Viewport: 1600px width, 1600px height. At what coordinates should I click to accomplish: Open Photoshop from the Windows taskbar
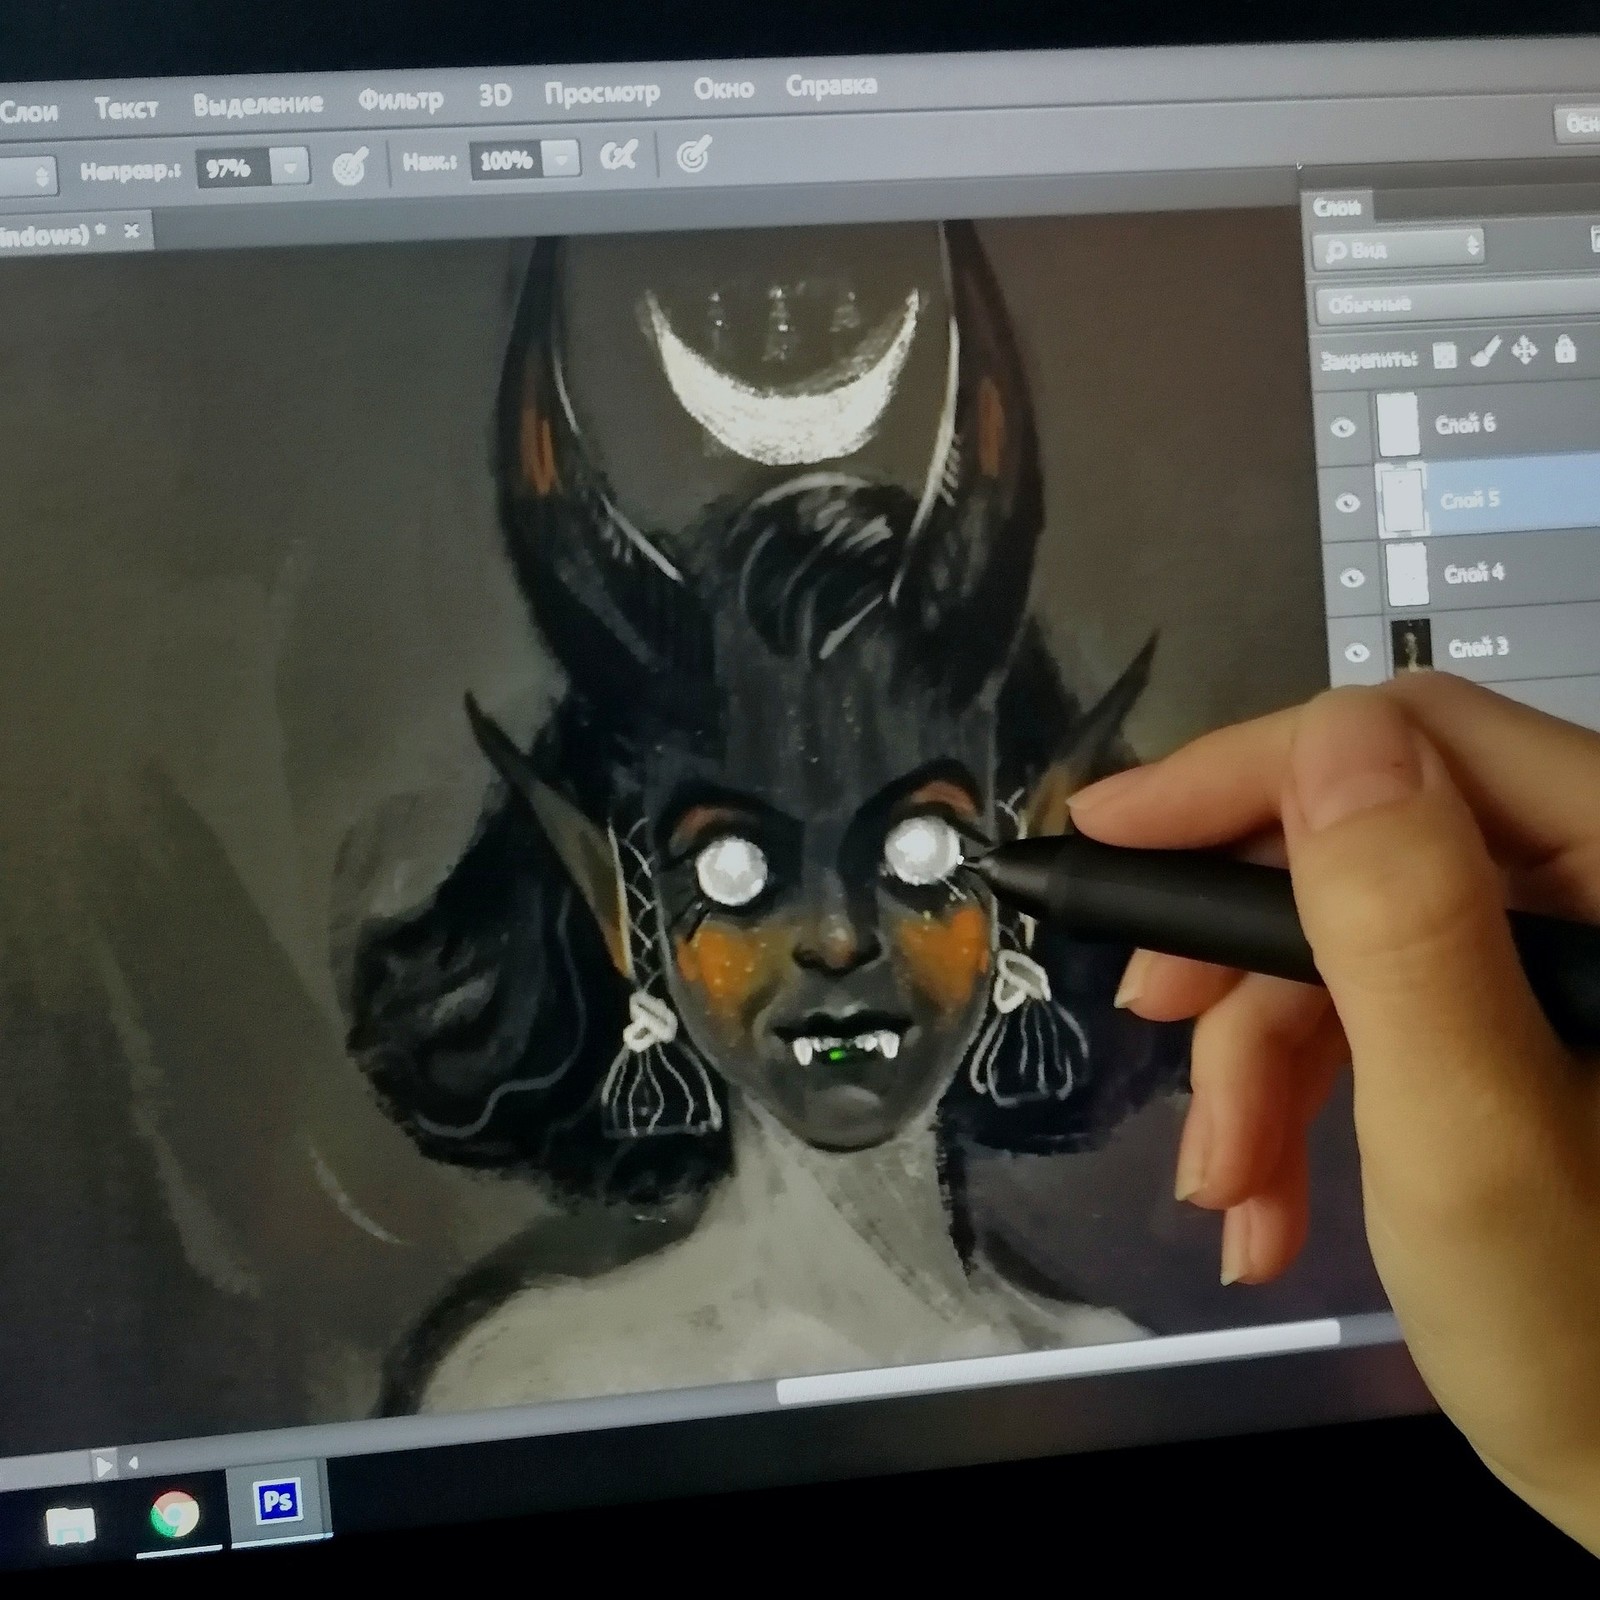277,1502
